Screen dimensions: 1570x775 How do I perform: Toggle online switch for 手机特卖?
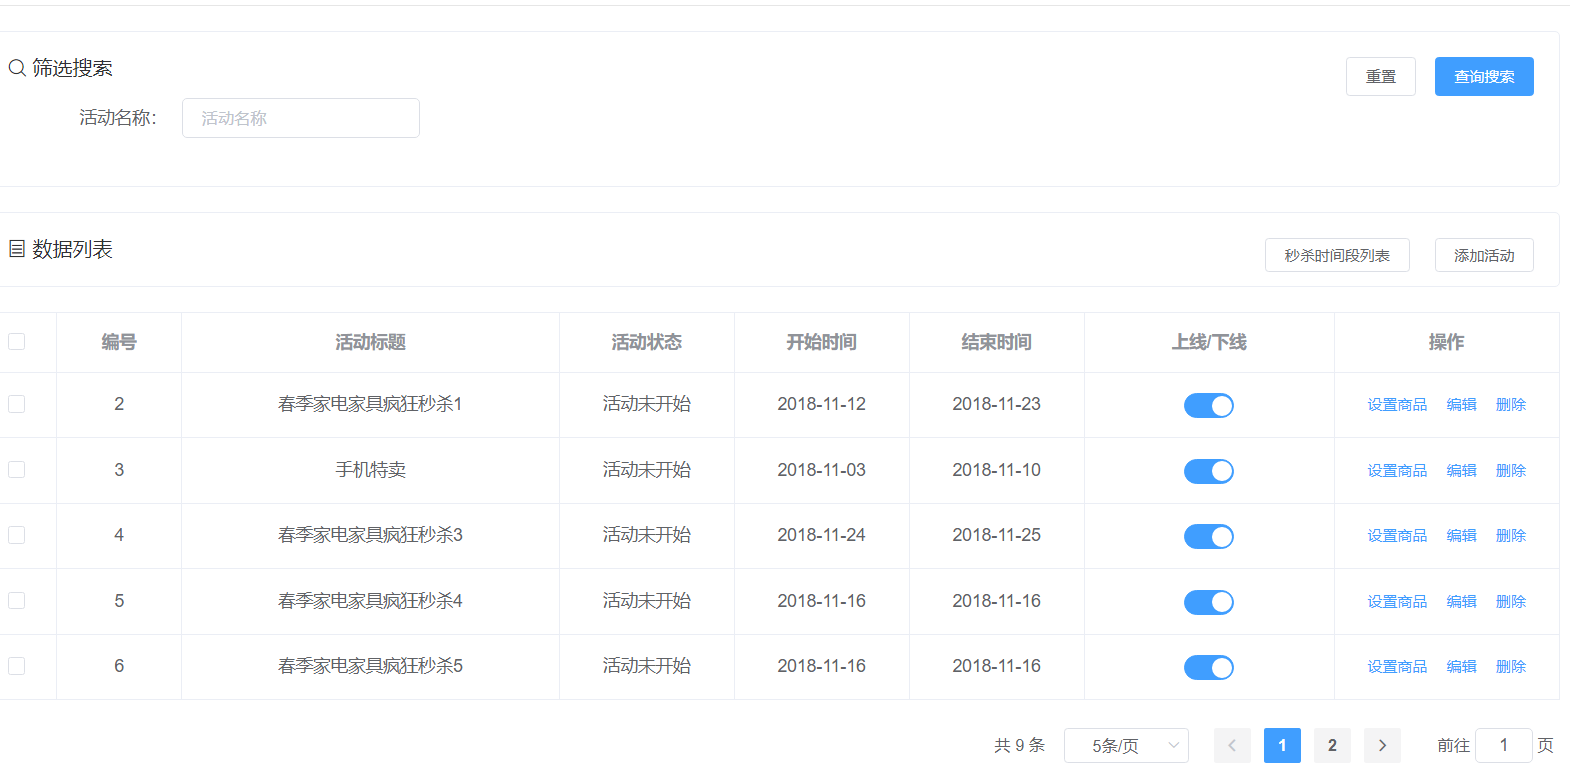pos(1209,471)
